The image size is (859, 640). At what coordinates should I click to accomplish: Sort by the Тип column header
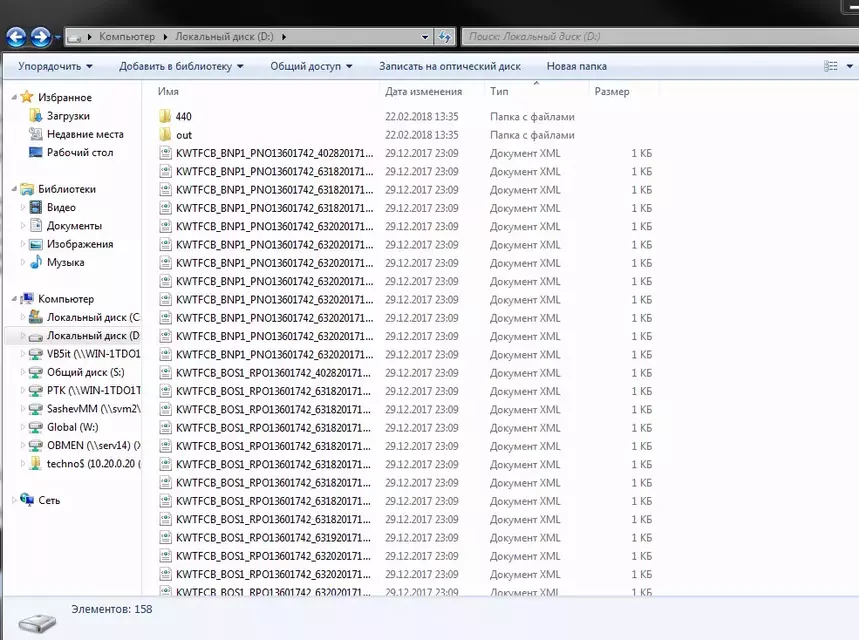[x=499, y=92]
